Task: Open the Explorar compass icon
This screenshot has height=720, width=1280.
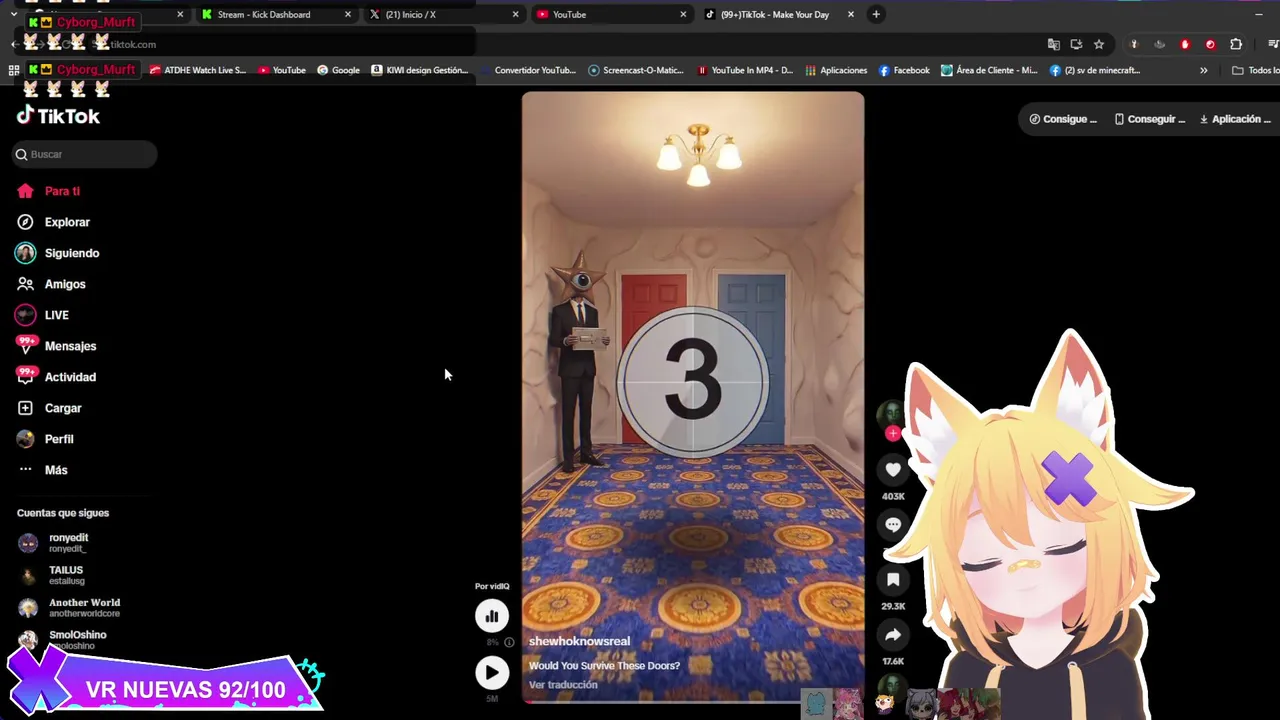Action: pyautogui.click(x=25, y=222)
